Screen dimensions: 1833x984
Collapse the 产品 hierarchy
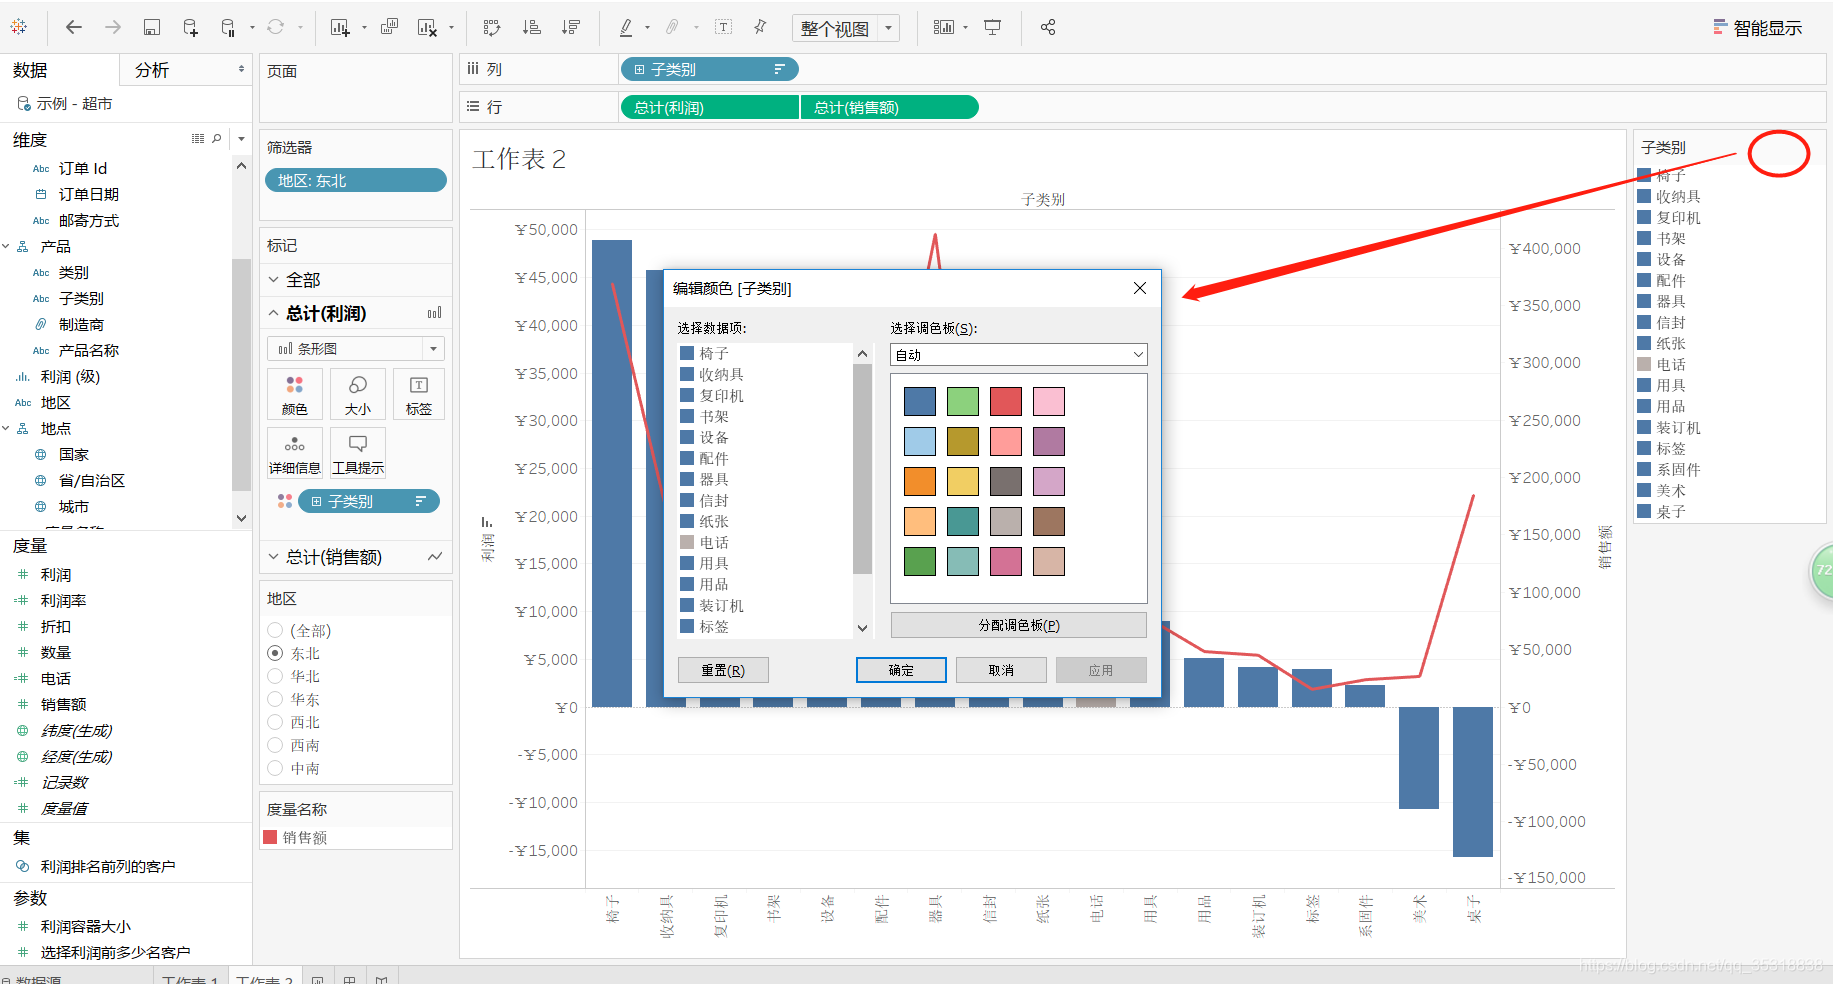click(6, 246)
